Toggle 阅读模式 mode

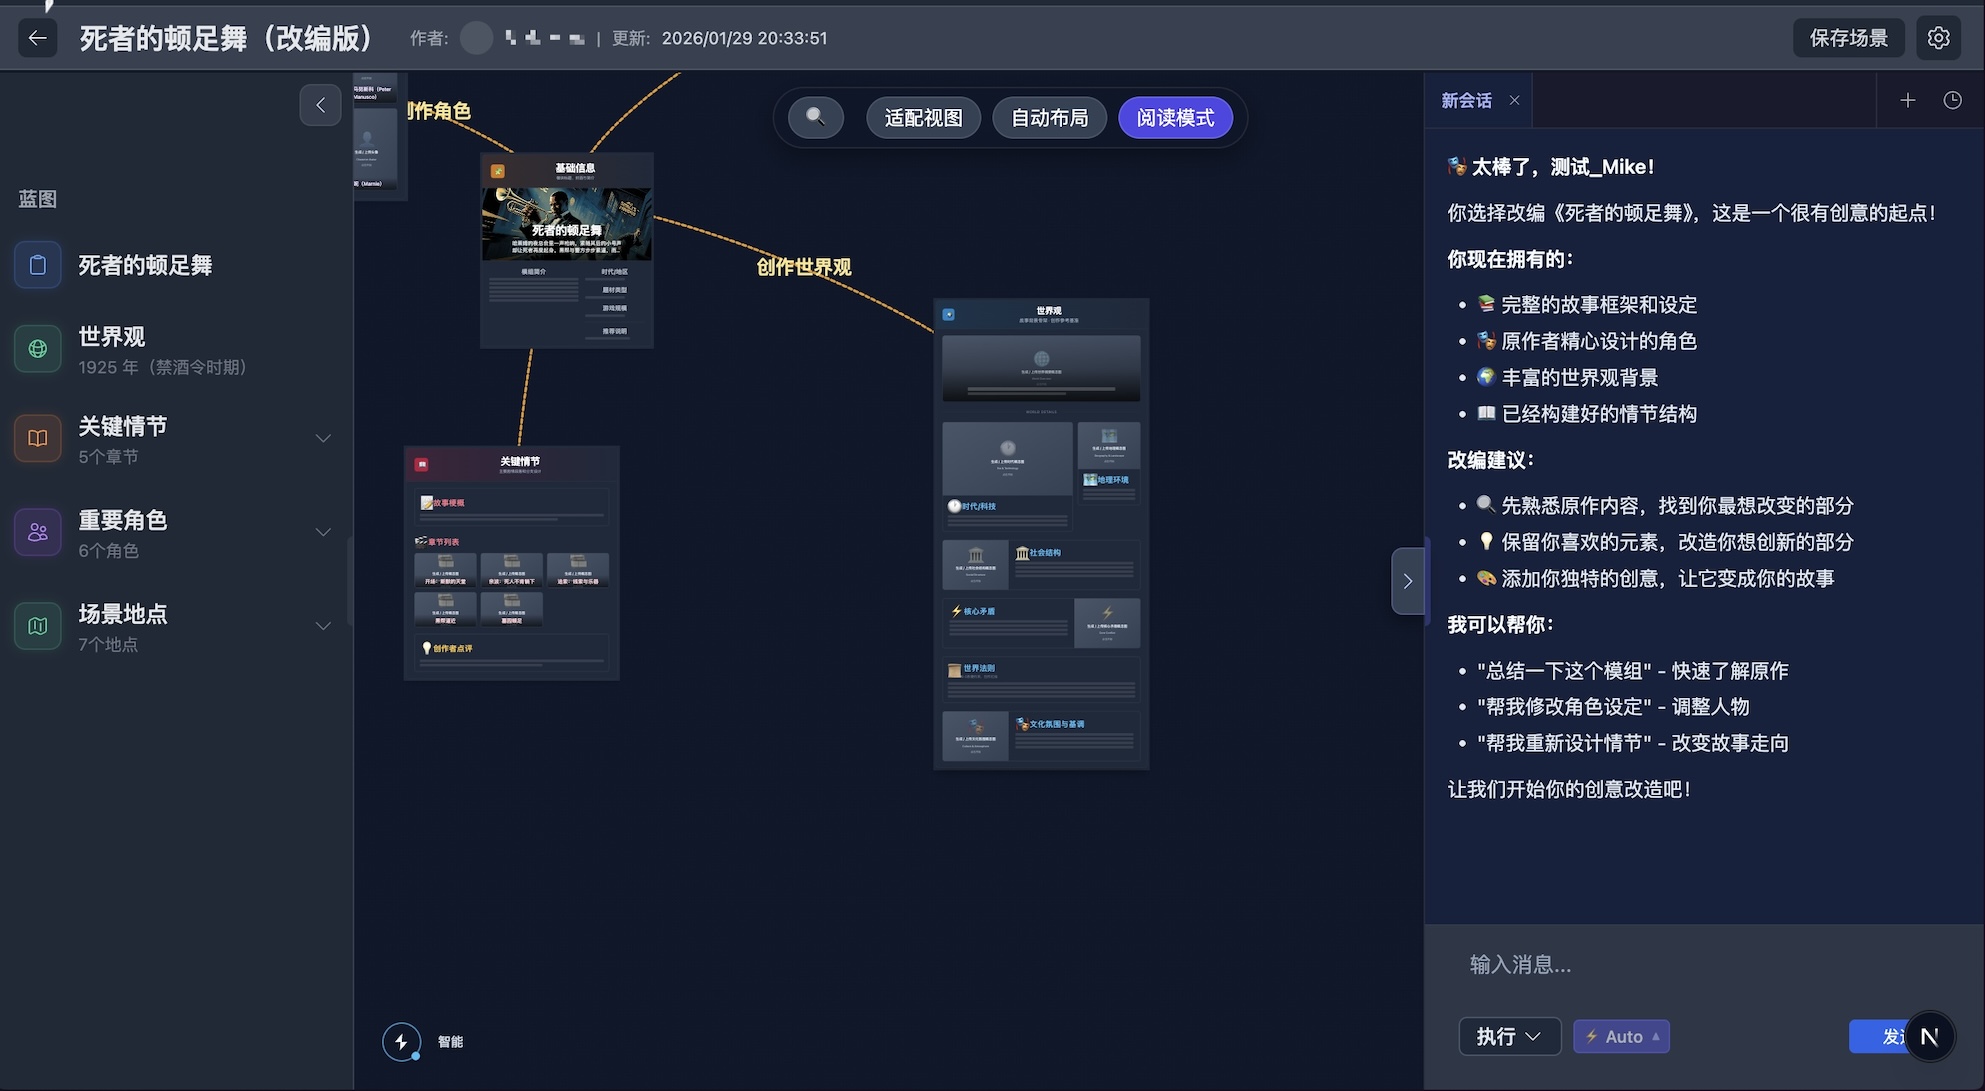click(1176, 117)
